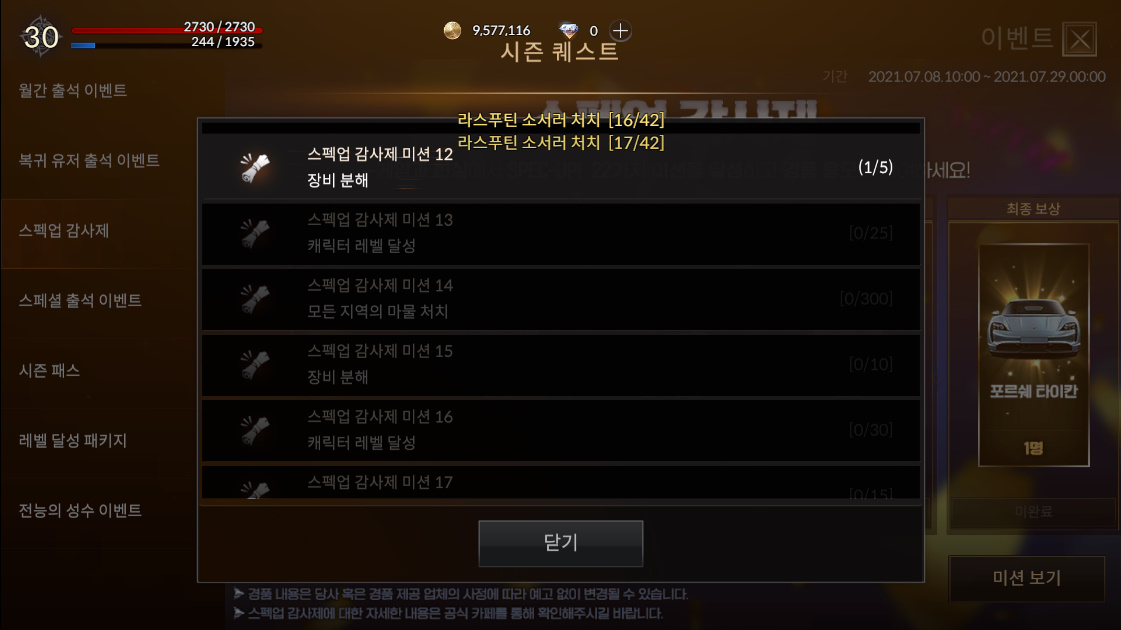1121x630 pixels.
Task: Open the 스펙업 감사제 tab
Action: click(x=64, y=230)
